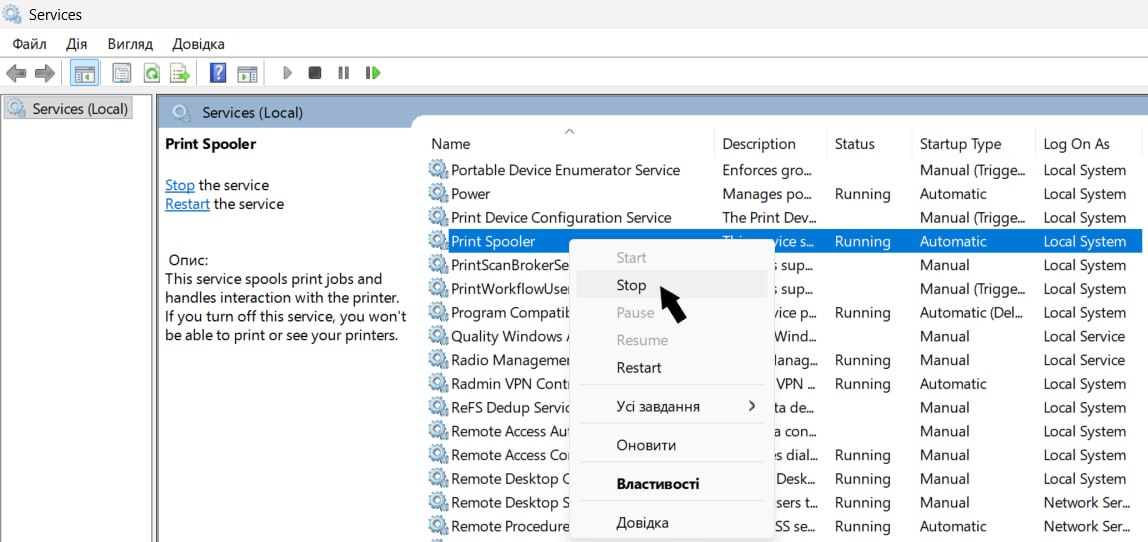Open the Вигляд menu
This screenshot has width=1148, height=542.
point(129,44)
